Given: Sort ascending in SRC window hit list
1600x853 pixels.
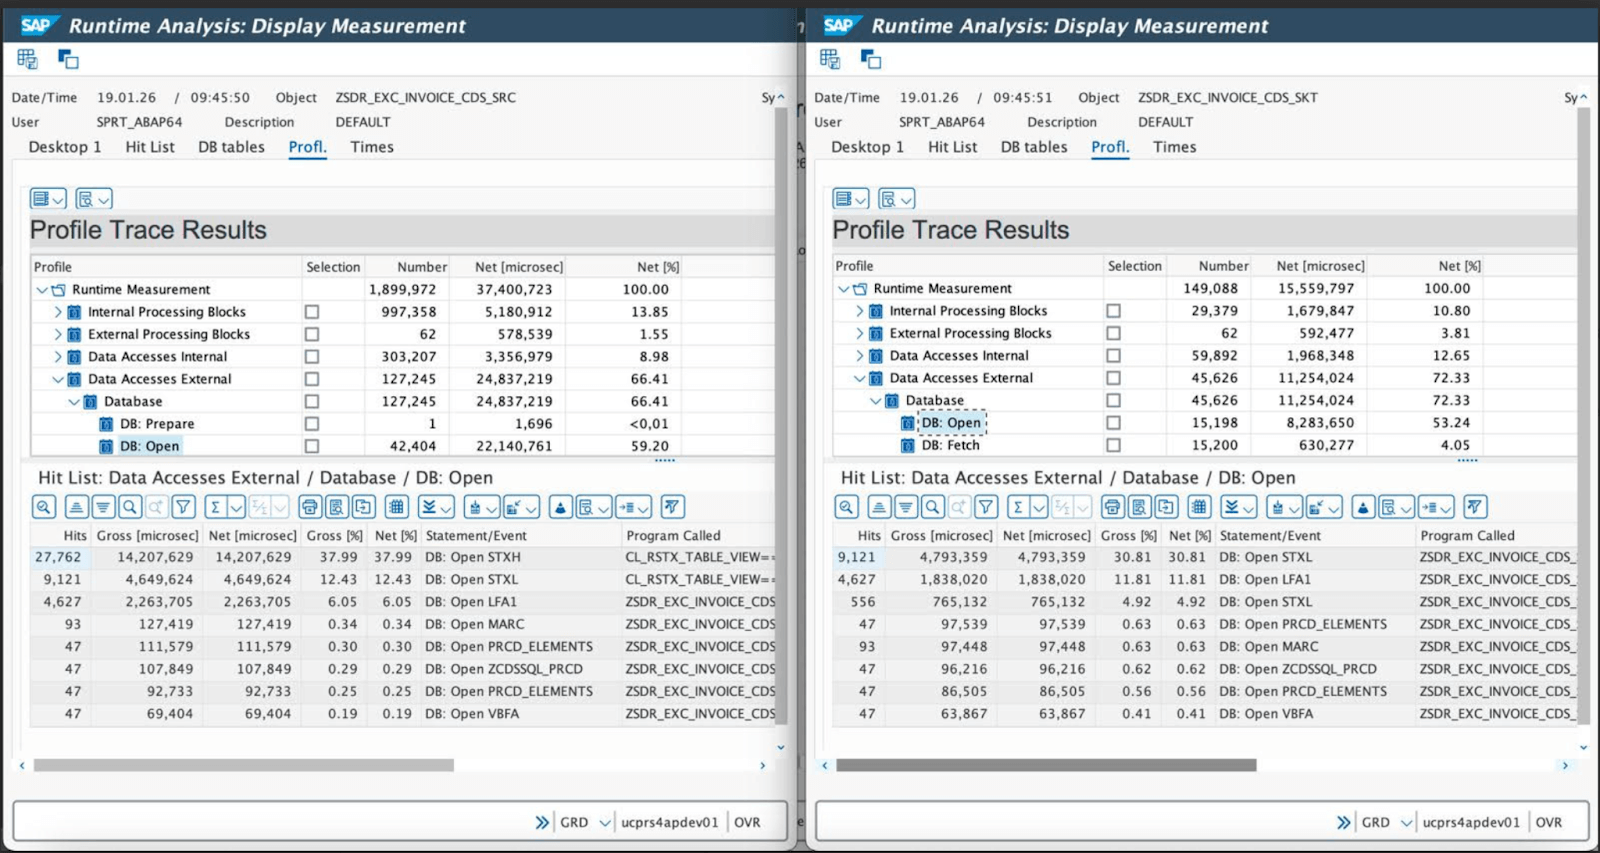Looking at the screenshot, I should coord(76,507).
